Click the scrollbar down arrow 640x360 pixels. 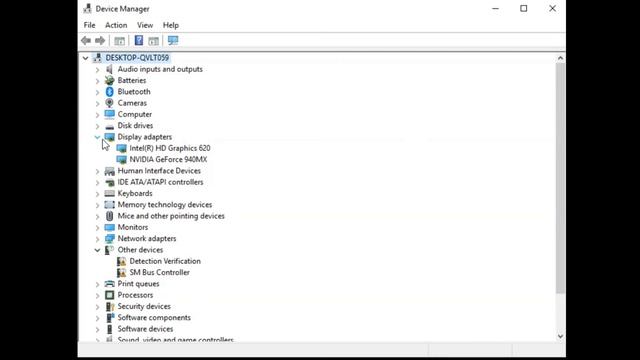560,336
